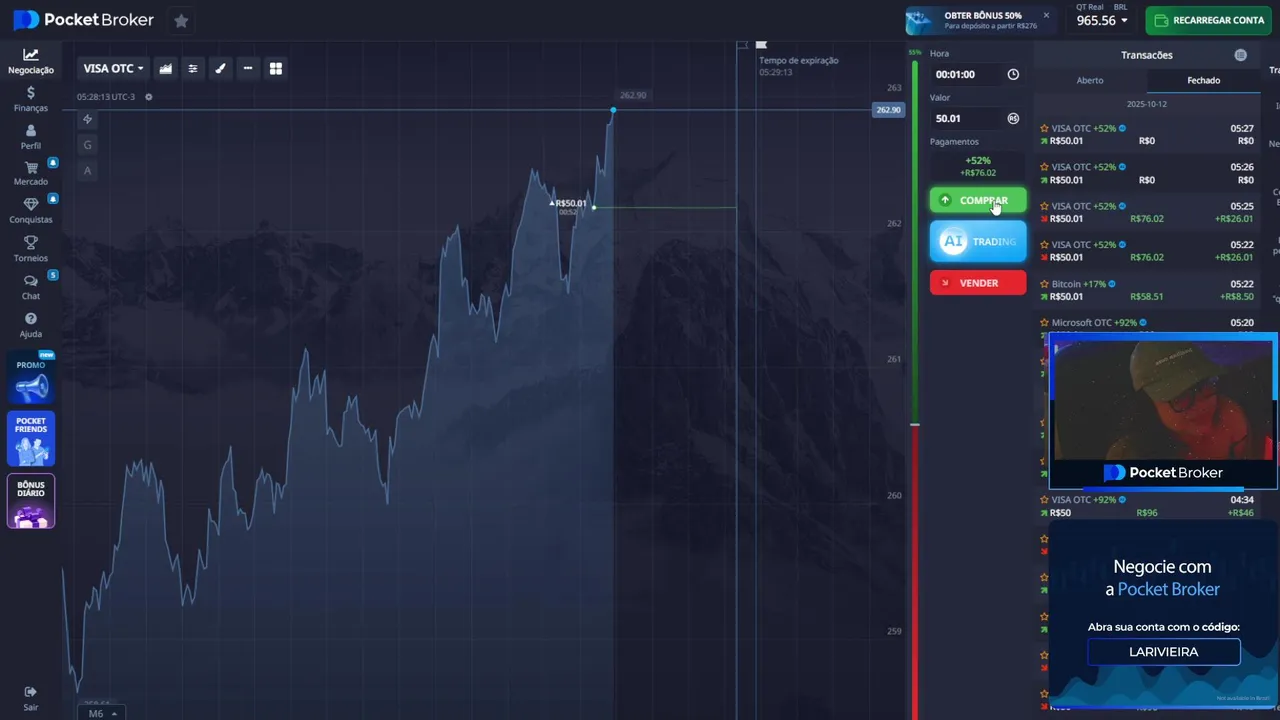The image size is (1280, 720).
Task: Click the Valor 50.01 amount field
Action: coord(977,118)
